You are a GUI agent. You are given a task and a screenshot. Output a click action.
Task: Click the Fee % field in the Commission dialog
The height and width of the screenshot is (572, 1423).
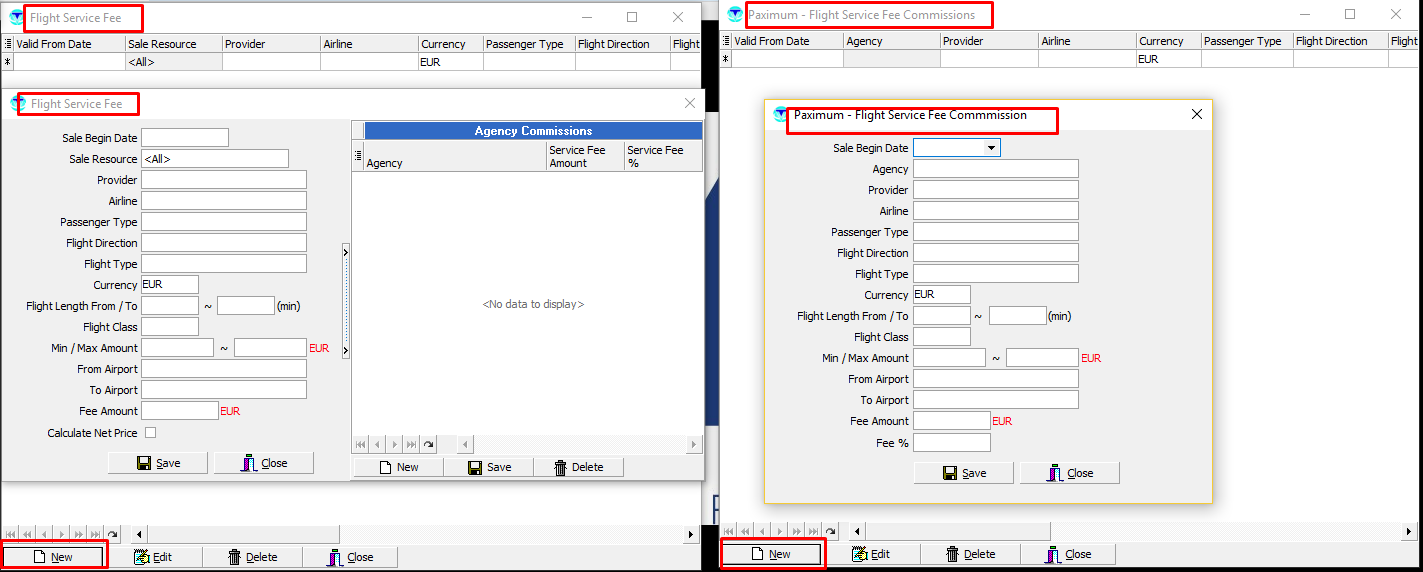click(x=951, y=442)
